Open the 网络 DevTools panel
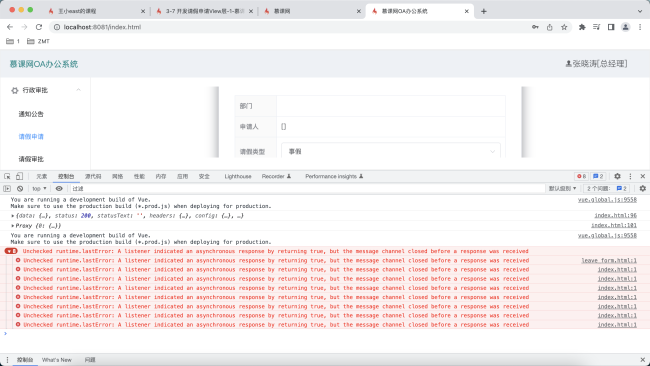The height and width of the screenshot is (366, 650). 117,176
